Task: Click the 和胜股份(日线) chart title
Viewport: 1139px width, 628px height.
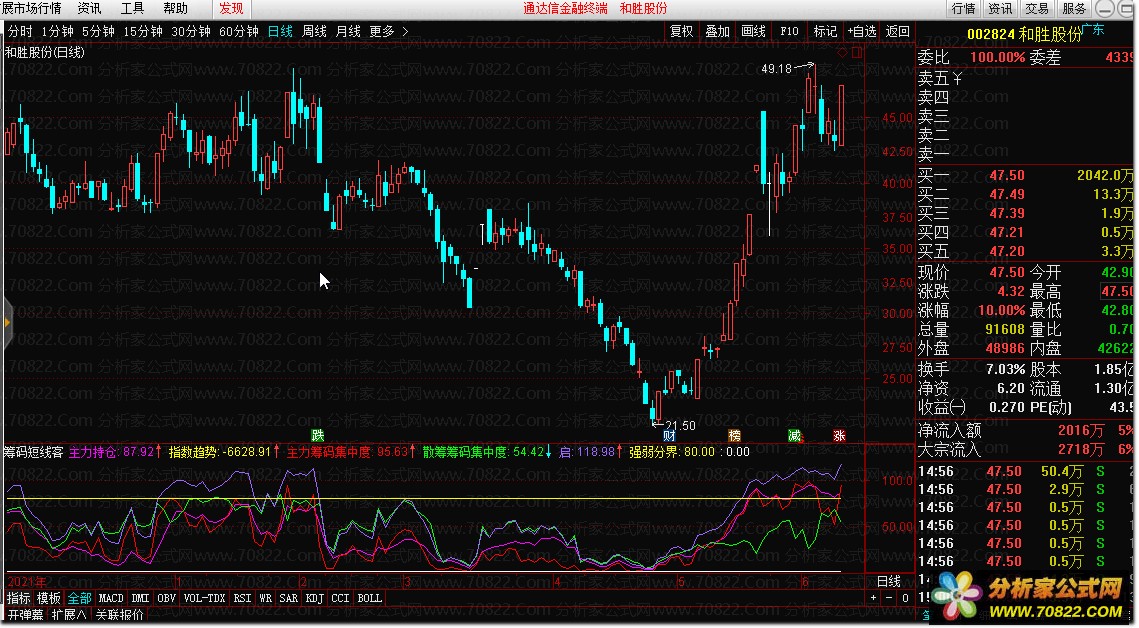Action: tap(44, 52)
